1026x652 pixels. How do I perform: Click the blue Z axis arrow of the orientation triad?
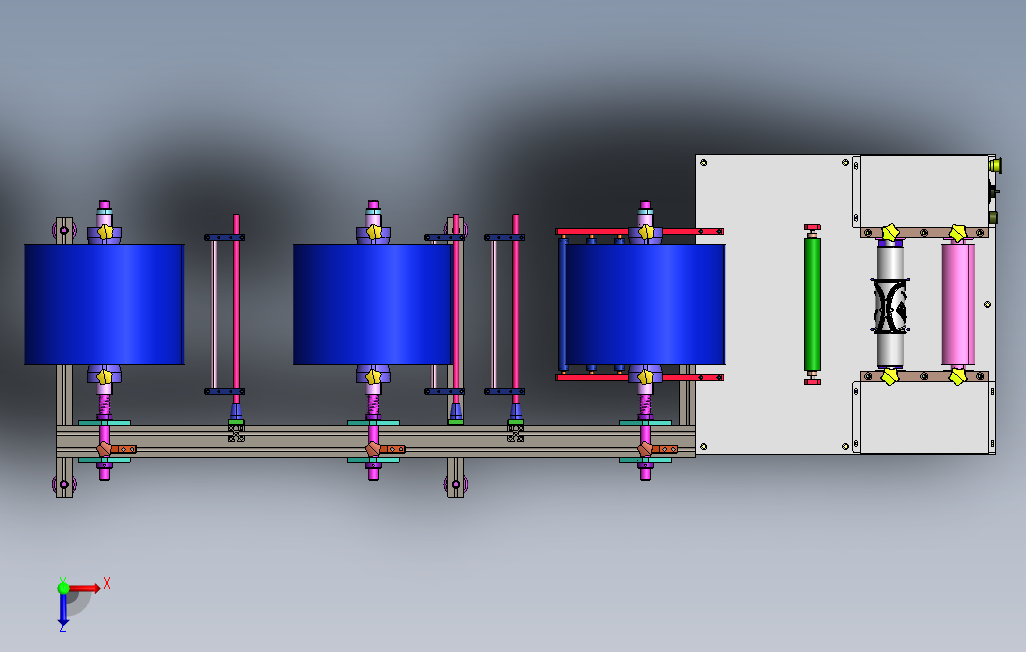pos(63,609)
